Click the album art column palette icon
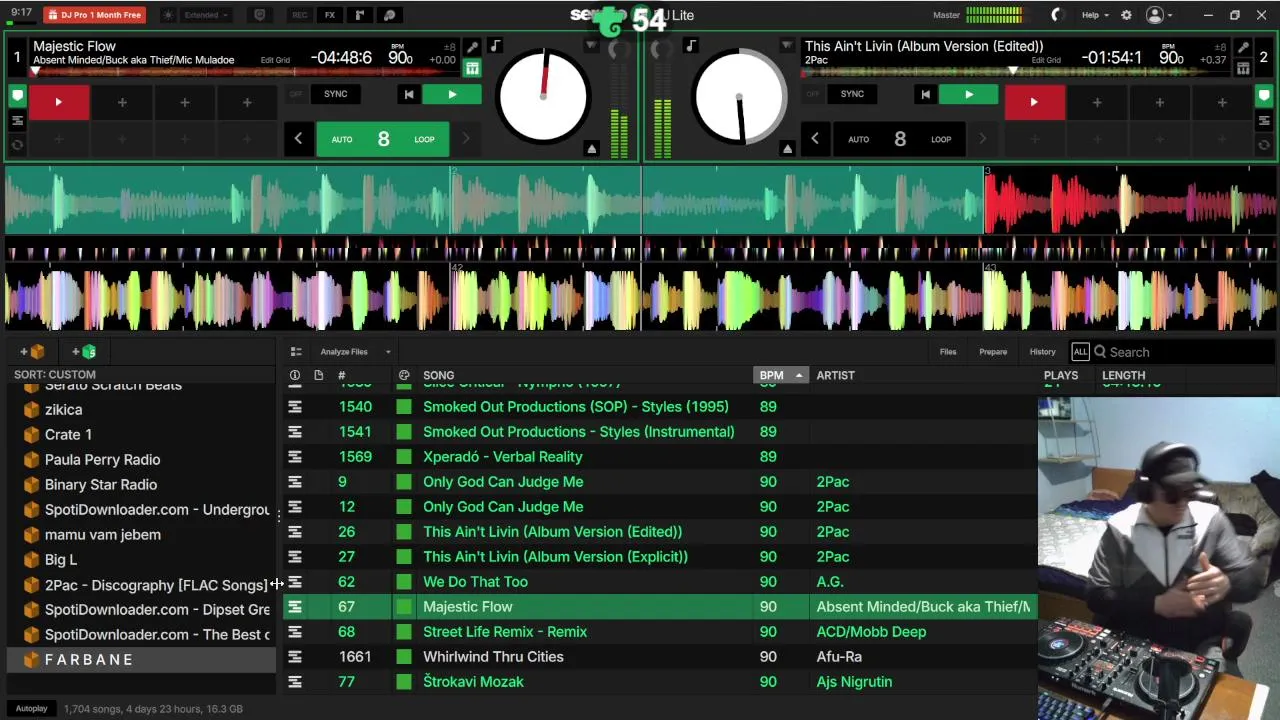This screenshot has width=1280, height=720. click(x=404, y=375)
